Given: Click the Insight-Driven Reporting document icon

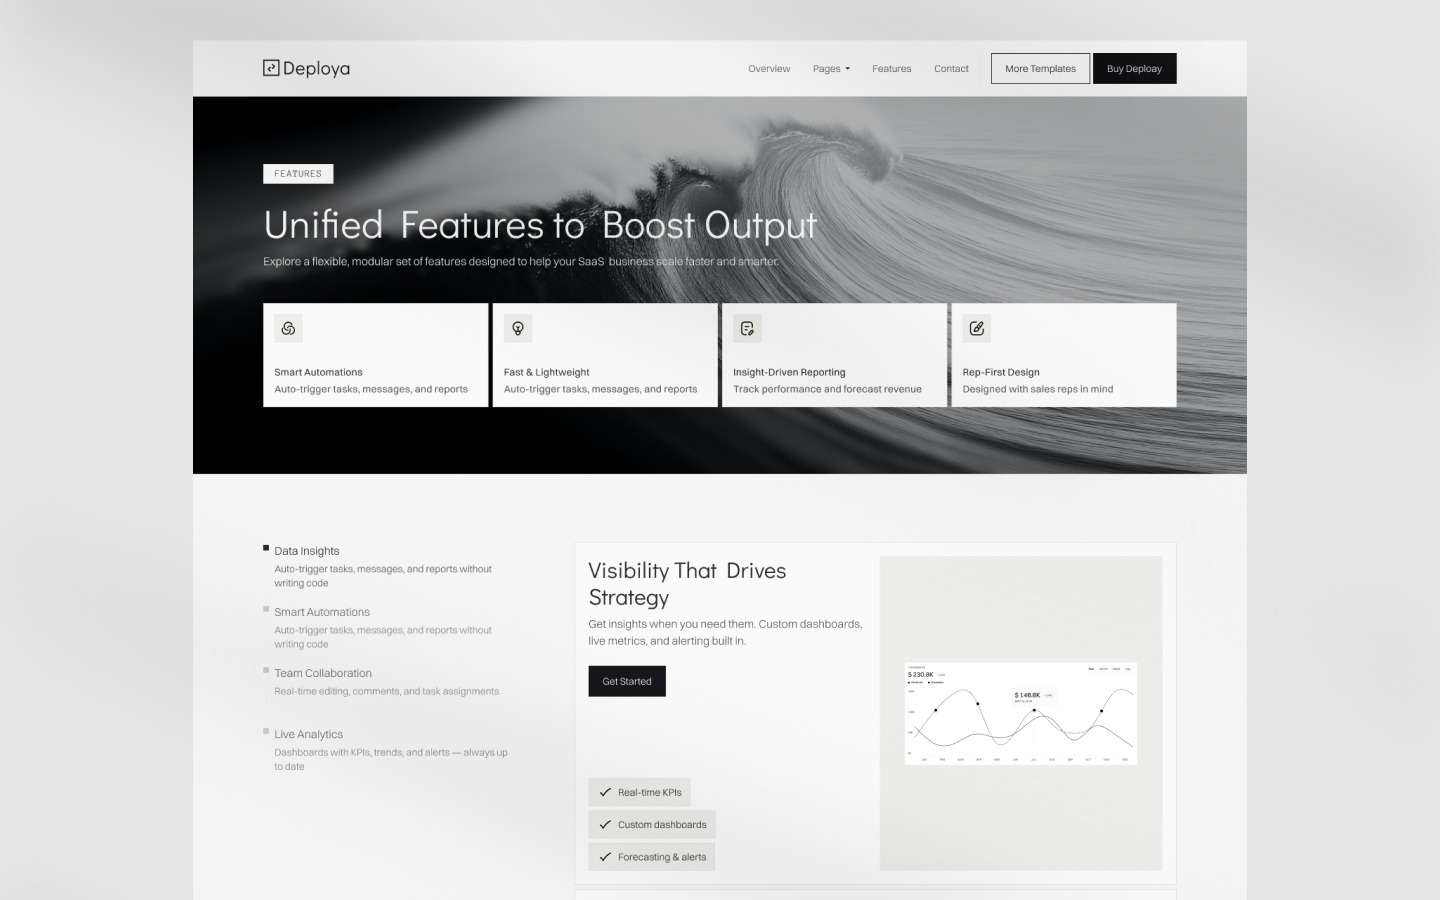Looking at the screenshot, I should [x=747, y=328].
